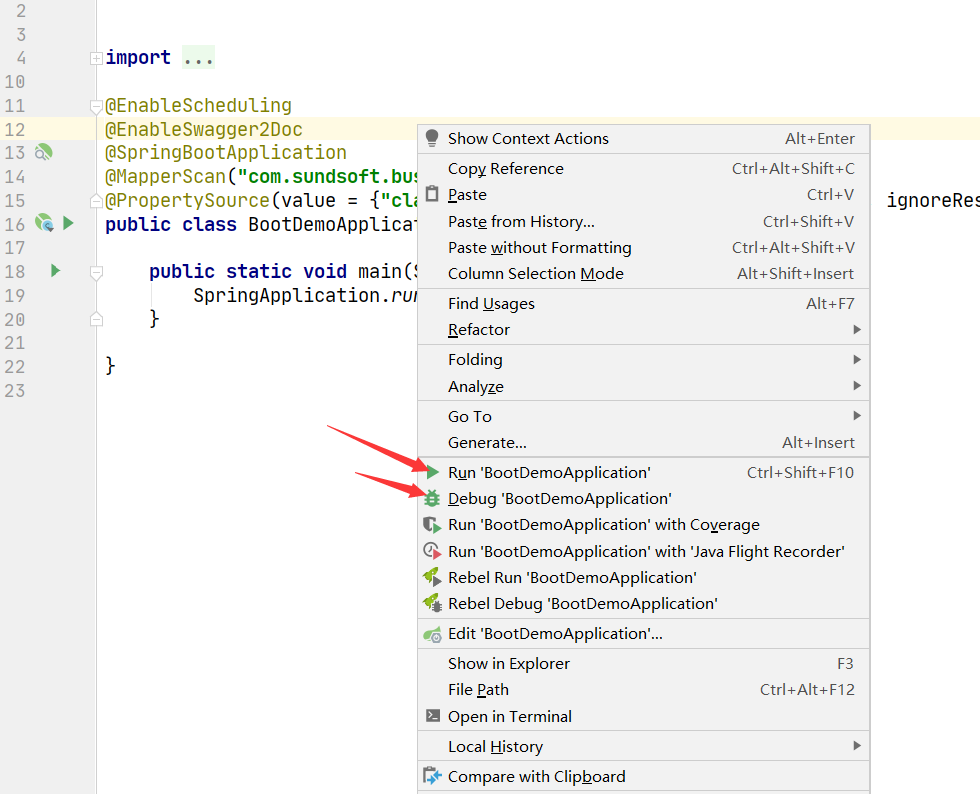This screenshot has height=794, width=980.
Task: Click line number 12 in the gutter
Action: (x=15, y=129)
